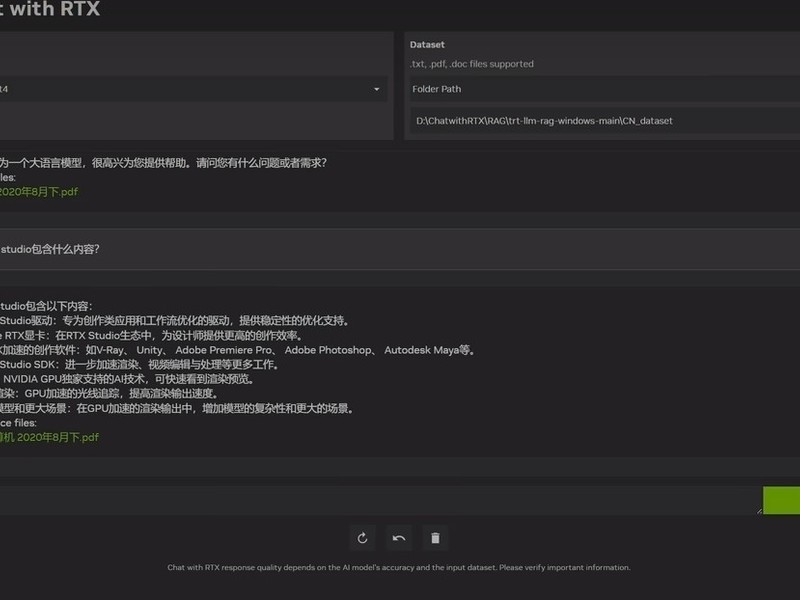Click the regenerate response icon
800x600 pixels.
click(x=362, y=538)
